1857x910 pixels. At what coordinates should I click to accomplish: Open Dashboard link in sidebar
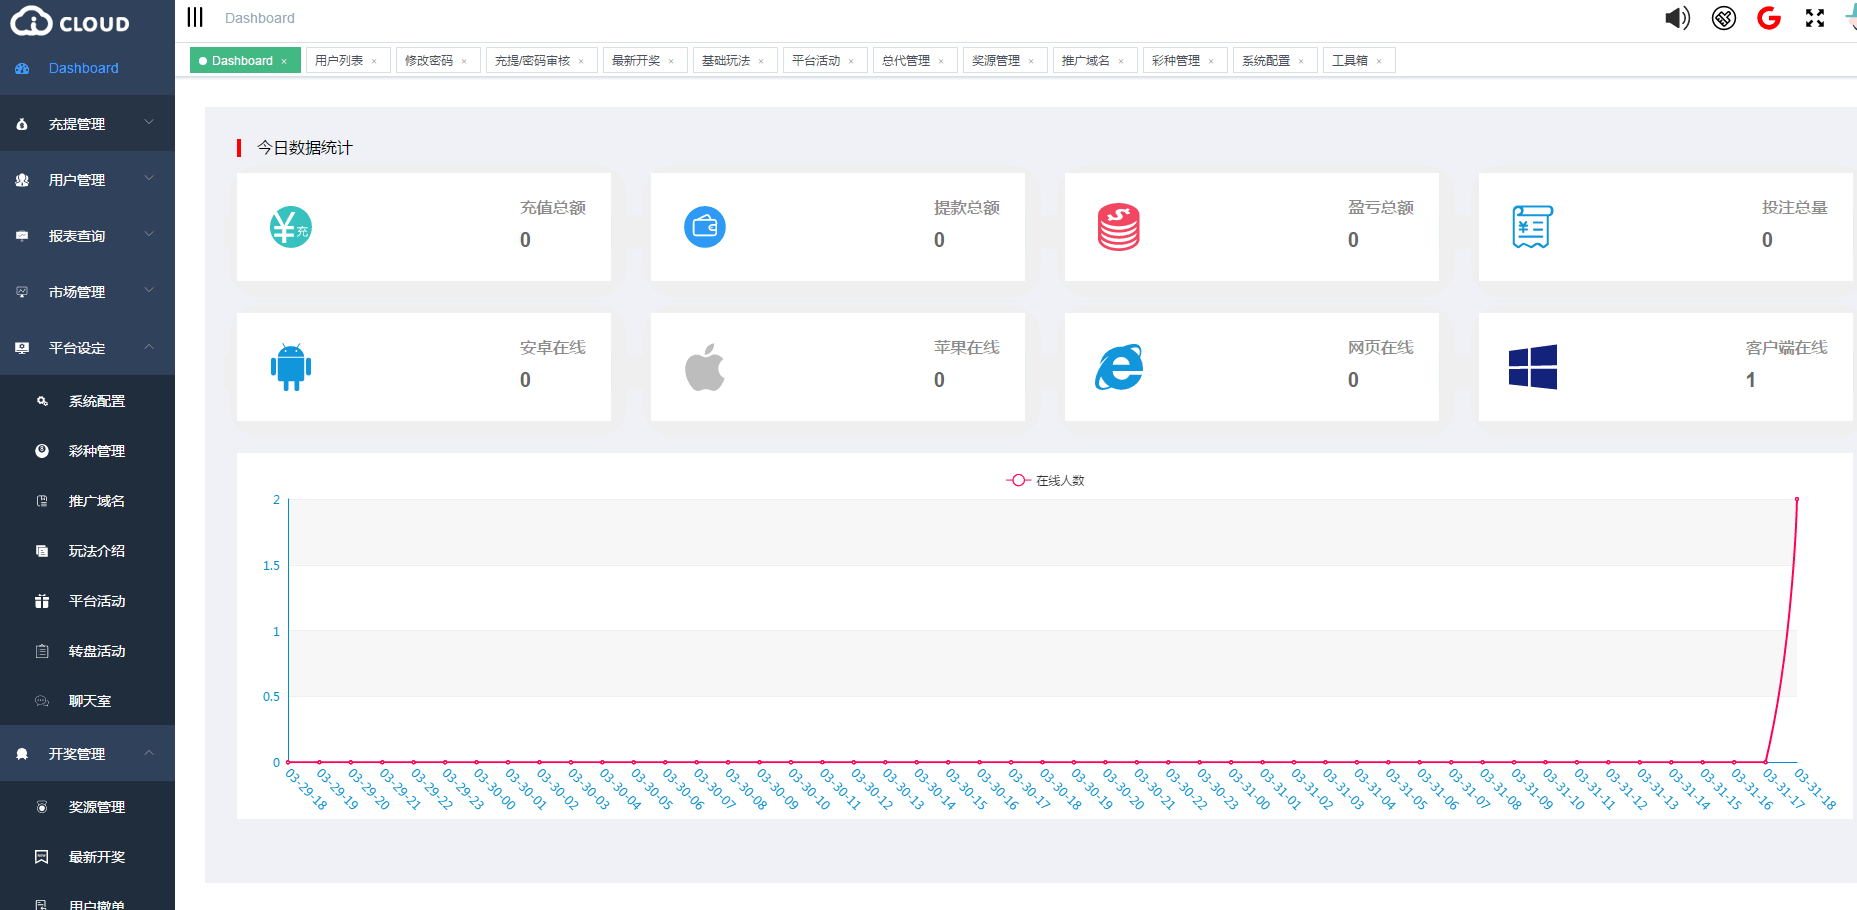pos(84,68)
